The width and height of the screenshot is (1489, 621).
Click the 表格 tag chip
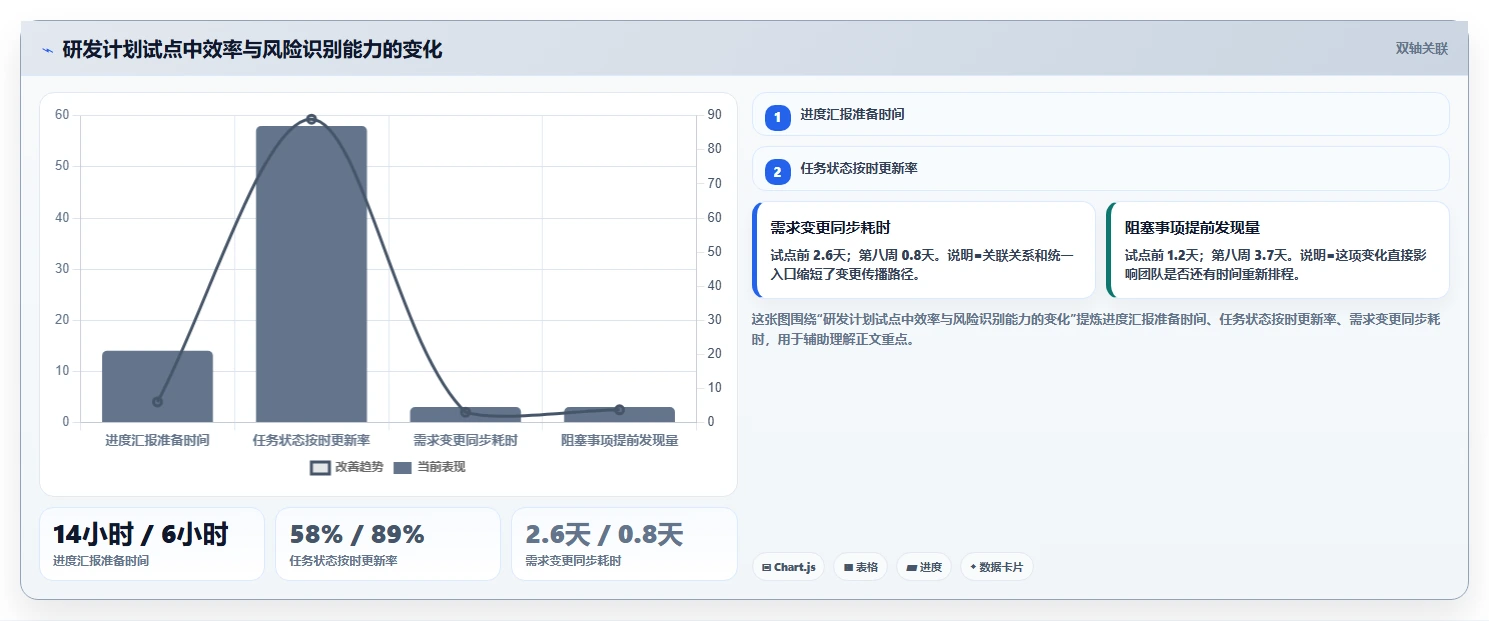coord(860,567)
